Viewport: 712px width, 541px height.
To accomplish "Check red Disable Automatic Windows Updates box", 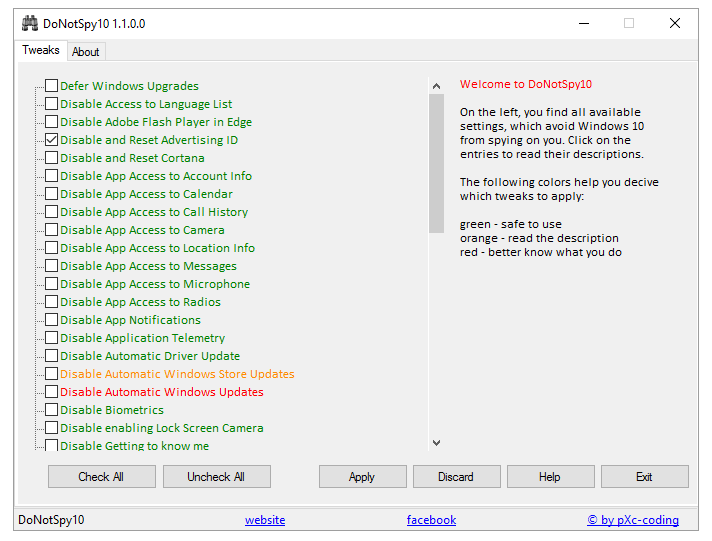I will [x=52, y=392].
